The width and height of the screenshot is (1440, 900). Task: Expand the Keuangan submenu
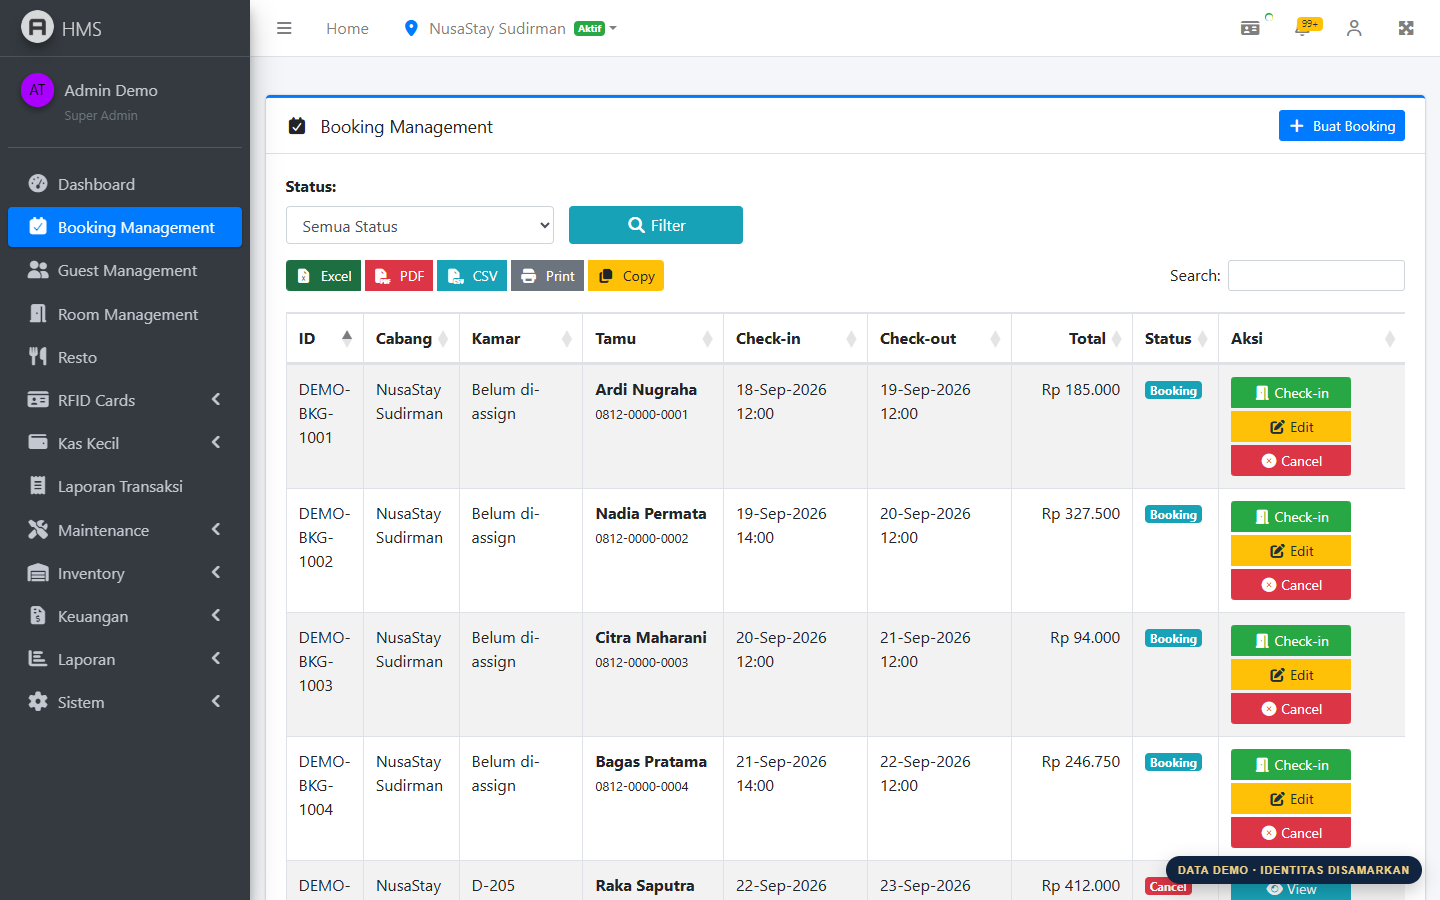pos(125,616)
